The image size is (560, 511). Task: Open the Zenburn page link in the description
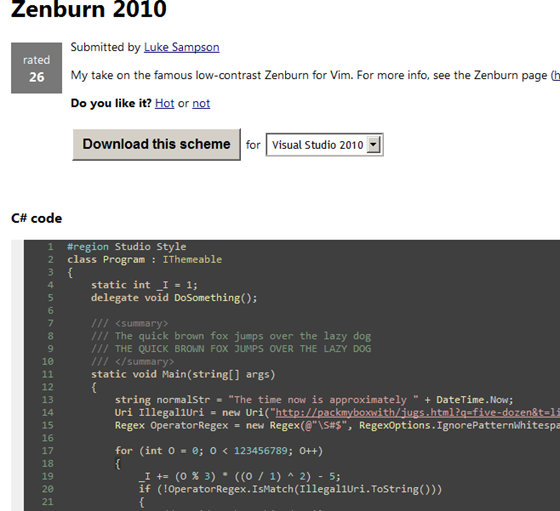556,75
